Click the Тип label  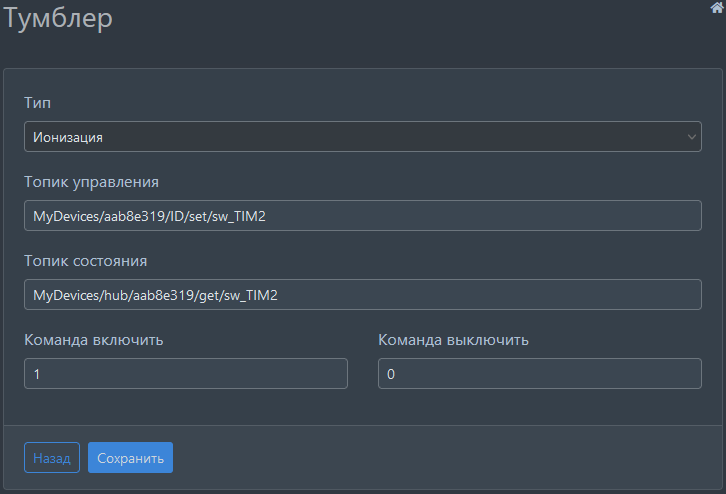point(37,103)
